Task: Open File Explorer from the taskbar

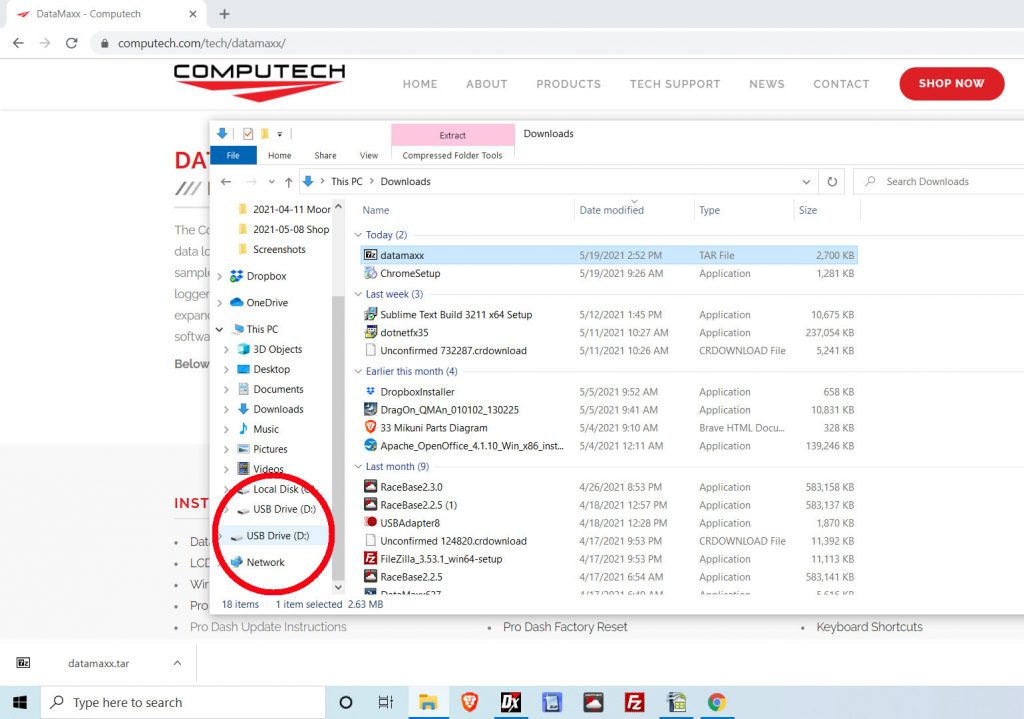Action: point(428,703)
